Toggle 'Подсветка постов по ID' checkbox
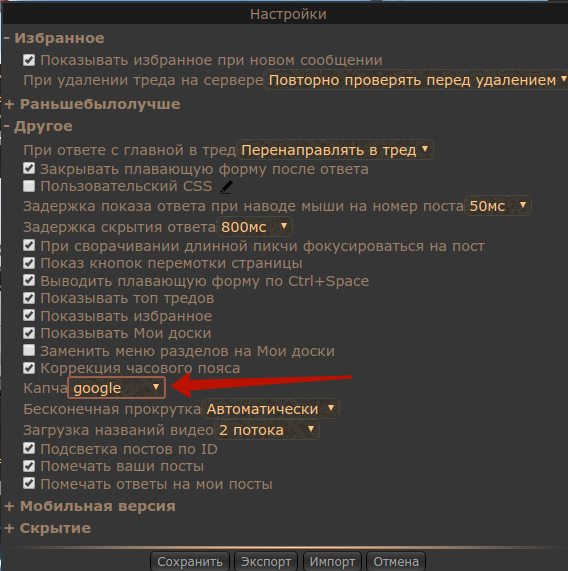This screenshot has width=568, height=571. (x=29, y=448)
